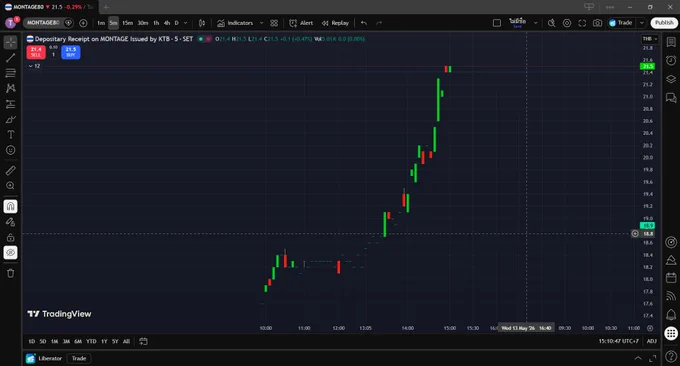Toggle magnet mode for drawings
Image resolution: width=680 pixels, height=366 pixels.
pos(10,206)
